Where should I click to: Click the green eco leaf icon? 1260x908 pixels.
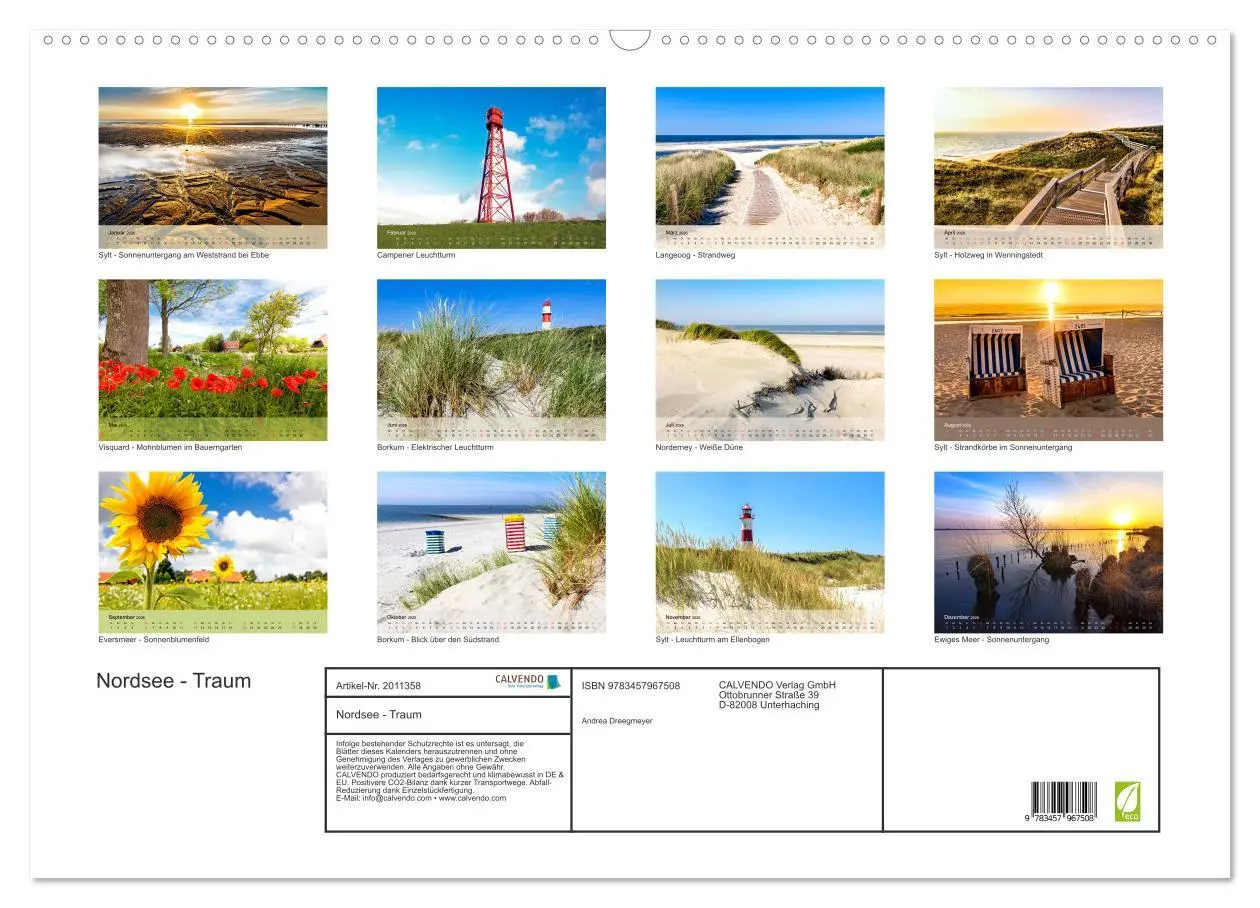pyautogui.click(x=1128, y=802)
